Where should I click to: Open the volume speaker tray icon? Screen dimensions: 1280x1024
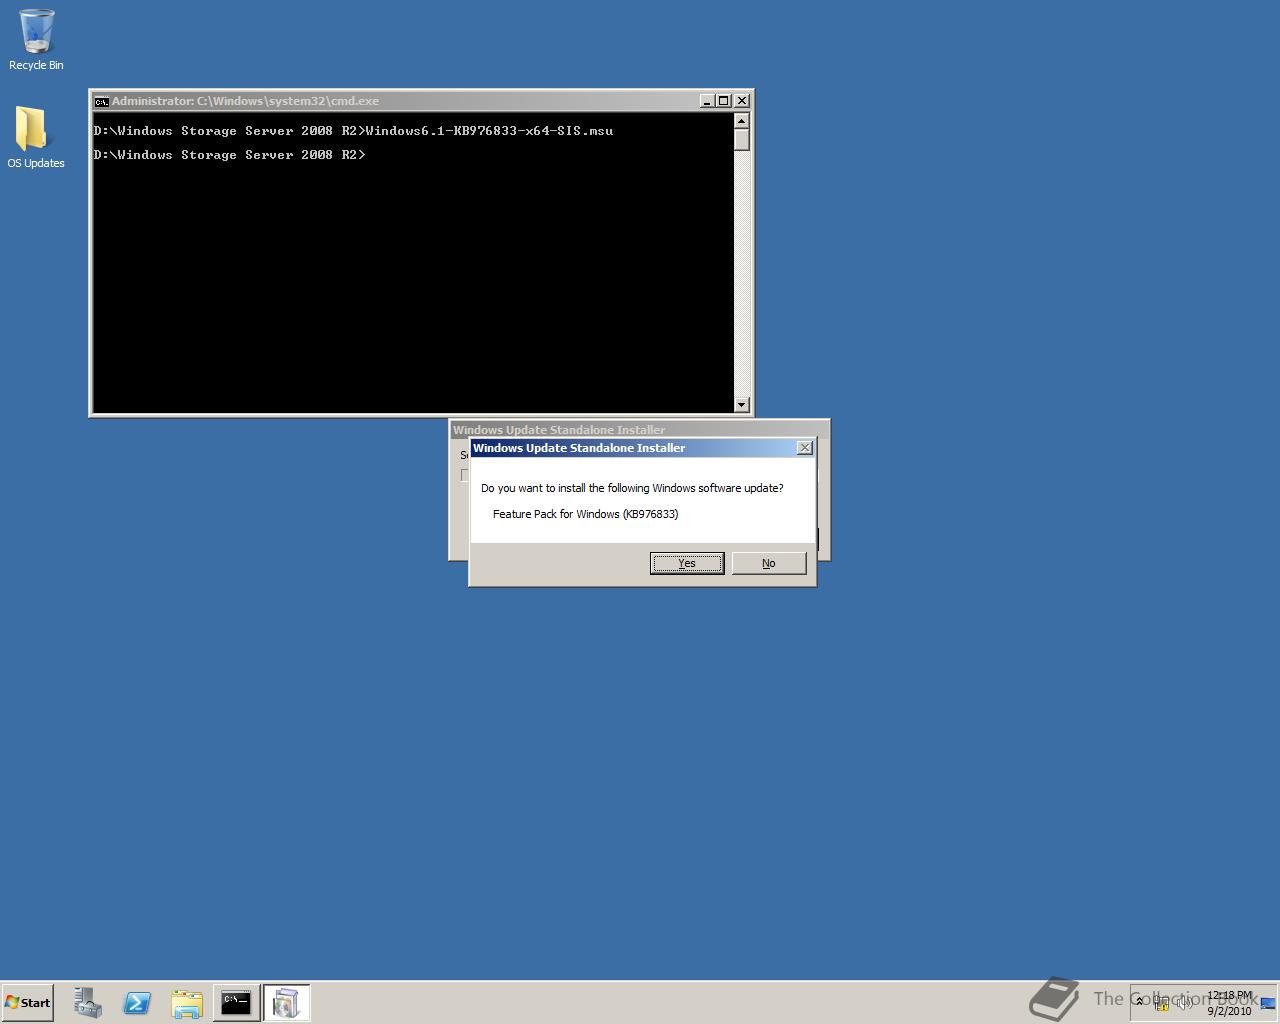pyautogui.click(x=1184, y=1003)
